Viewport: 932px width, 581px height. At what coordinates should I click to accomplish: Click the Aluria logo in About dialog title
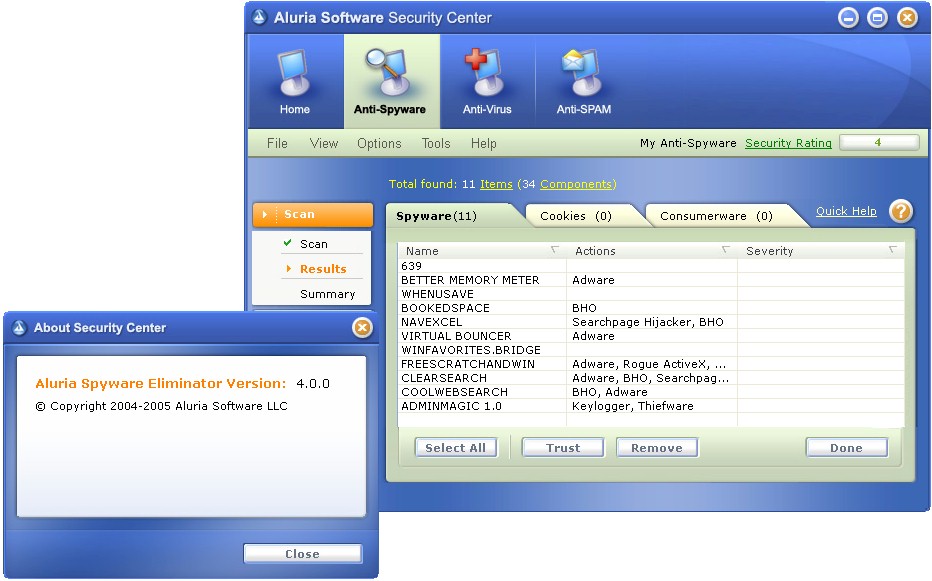click(x=20, y=328)
